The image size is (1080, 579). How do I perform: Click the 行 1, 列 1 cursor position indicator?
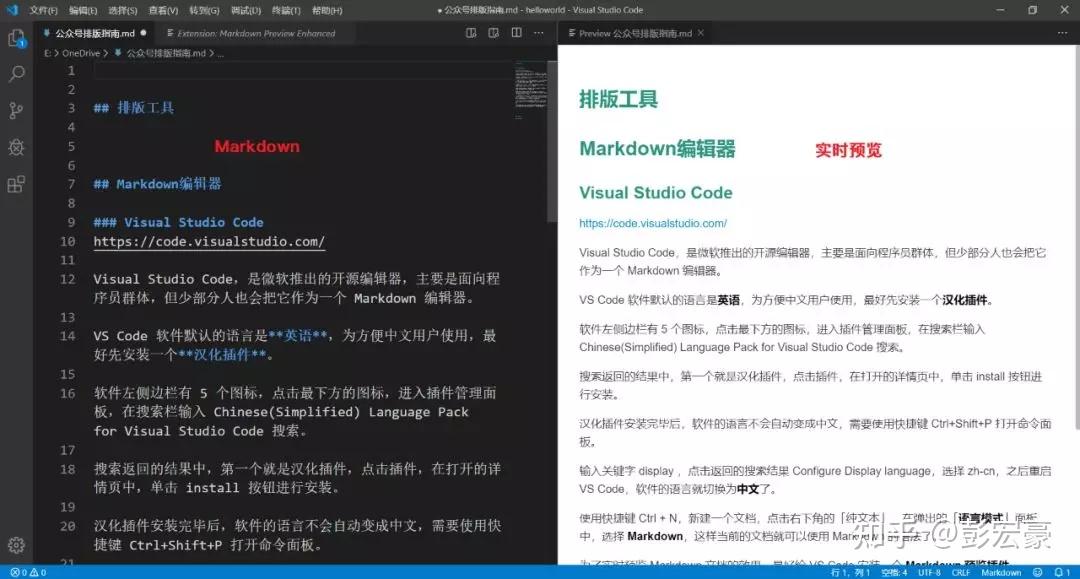pyautogui.click(x=850, y=572)
